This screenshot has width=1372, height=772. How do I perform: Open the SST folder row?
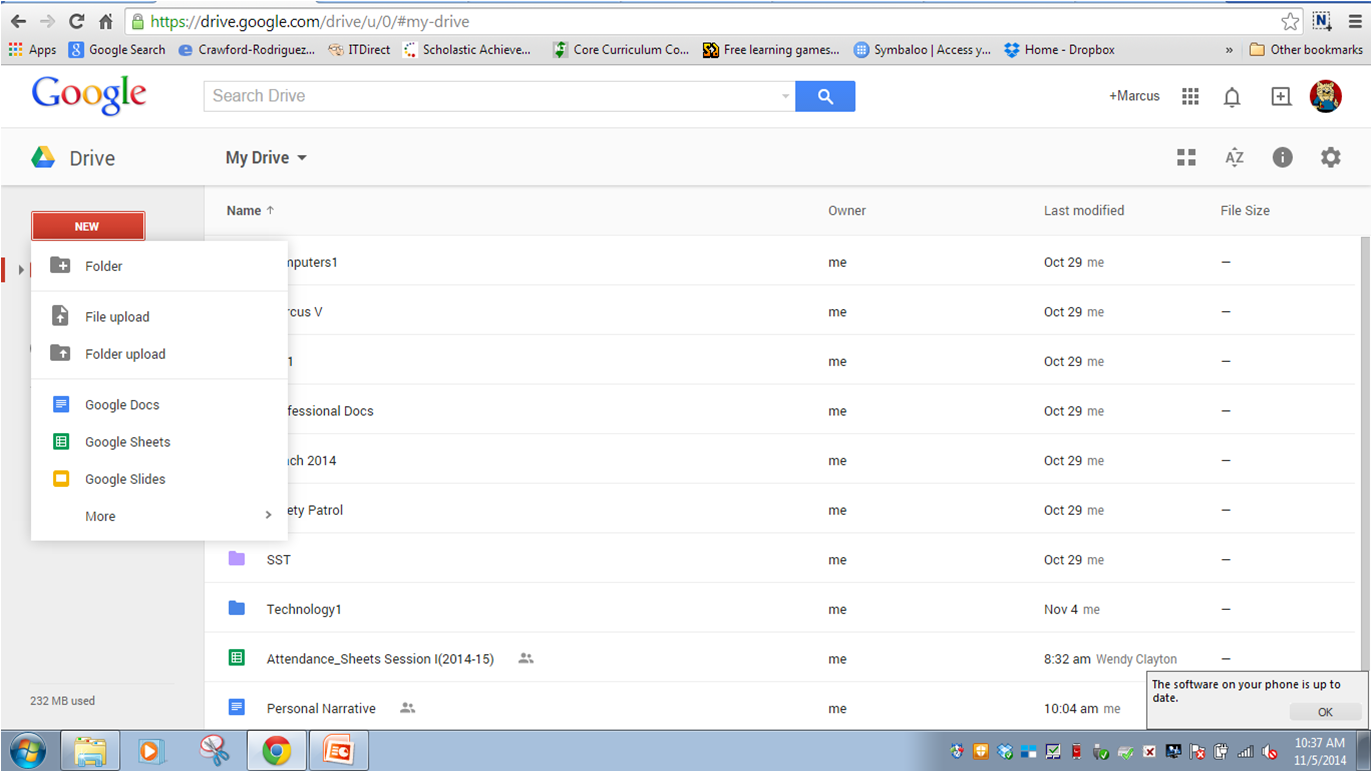(x=782, y=559)
